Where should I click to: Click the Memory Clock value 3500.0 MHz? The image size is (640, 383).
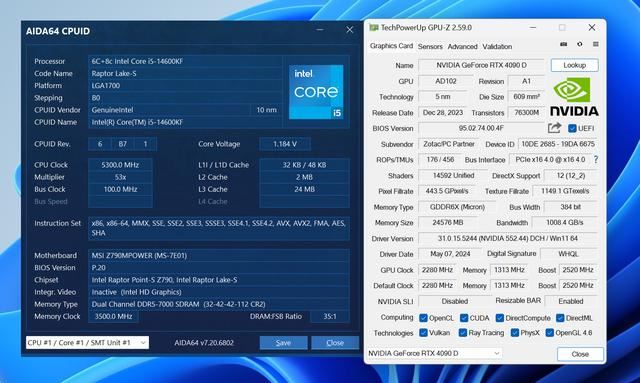(x=113, y=316)
